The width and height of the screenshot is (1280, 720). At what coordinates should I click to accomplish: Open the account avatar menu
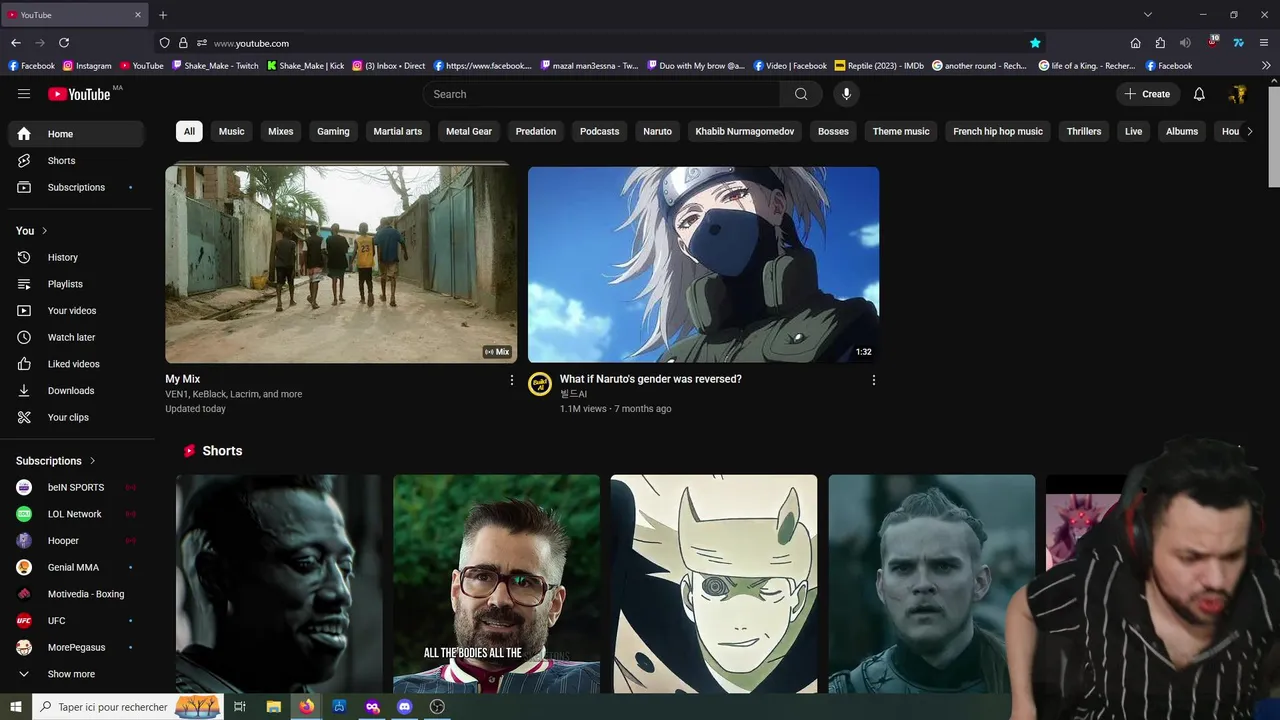click(x=1238, y=94)
